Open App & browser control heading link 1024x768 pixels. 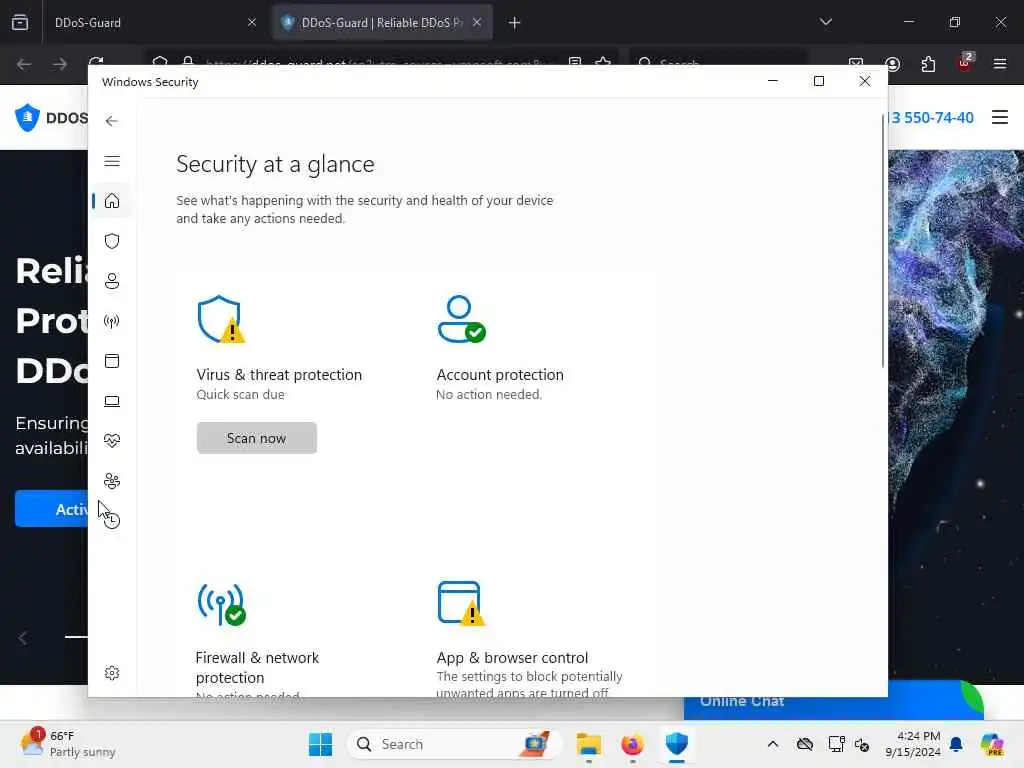click(512, 658)
